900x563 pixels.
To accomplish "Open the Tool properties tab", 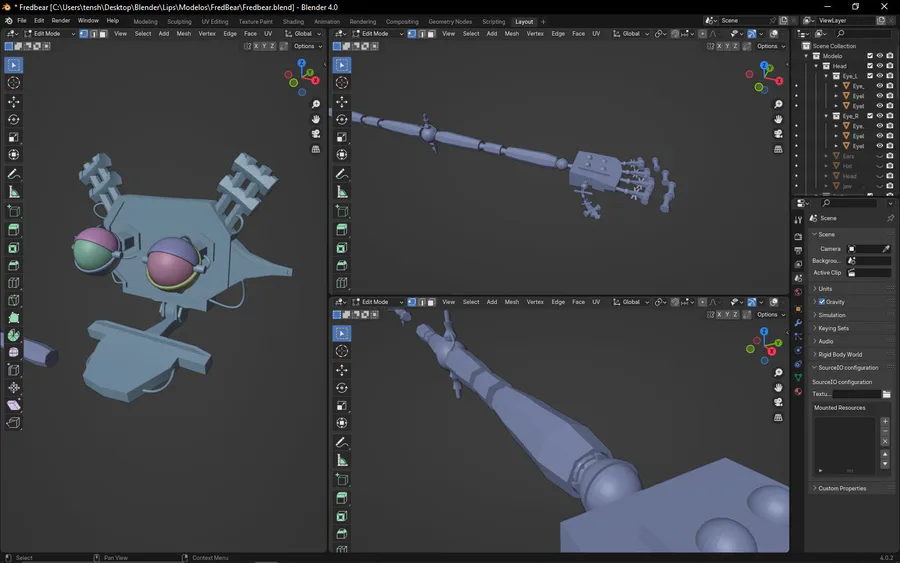I will 798,220.
